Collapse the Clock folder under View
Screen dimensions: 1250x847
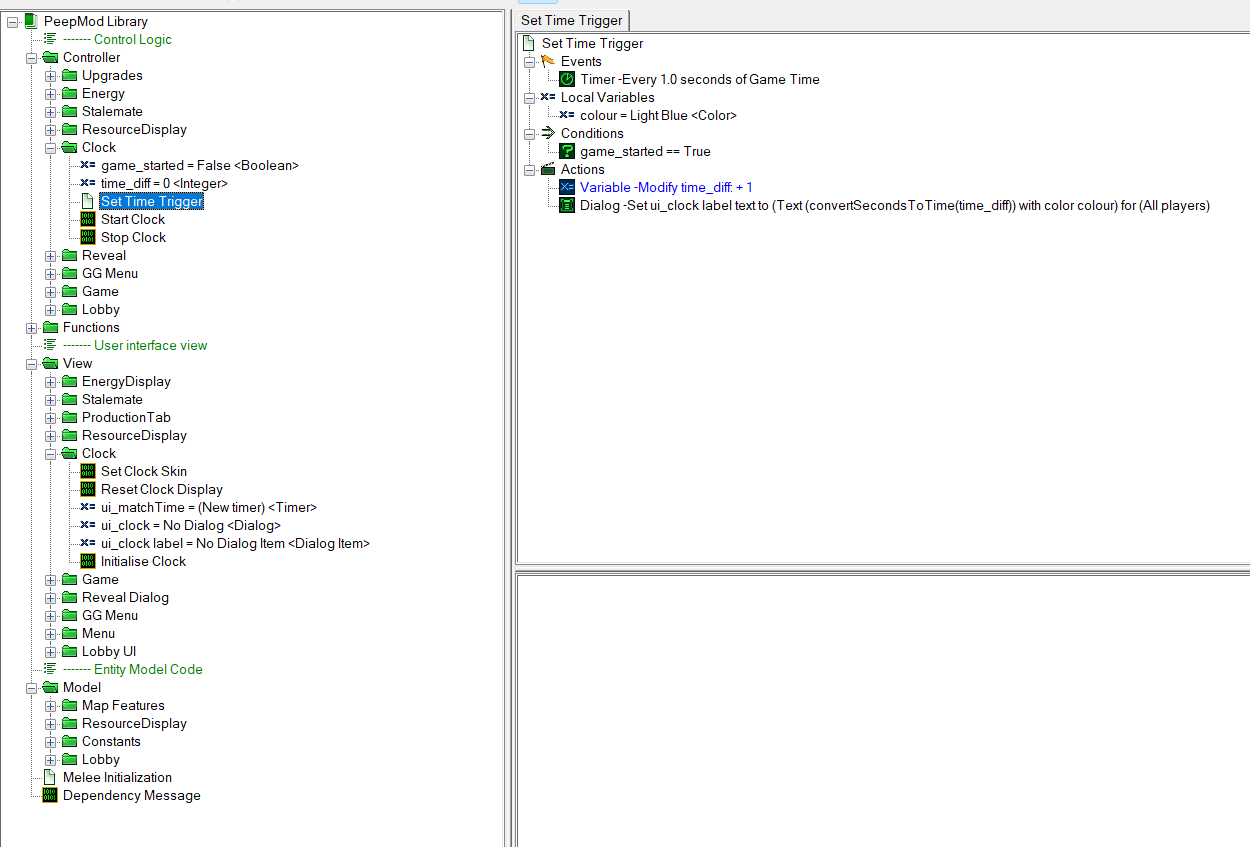(50, 453)
